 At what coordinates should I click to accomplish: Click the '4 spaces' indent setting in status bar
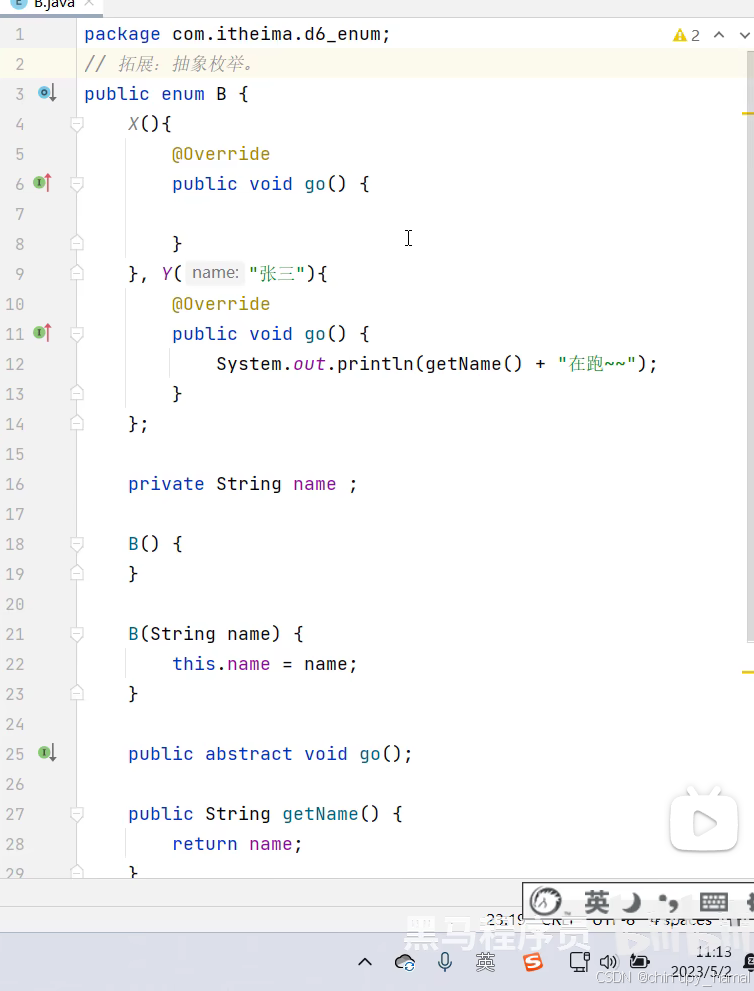click(x=681, y=920)
